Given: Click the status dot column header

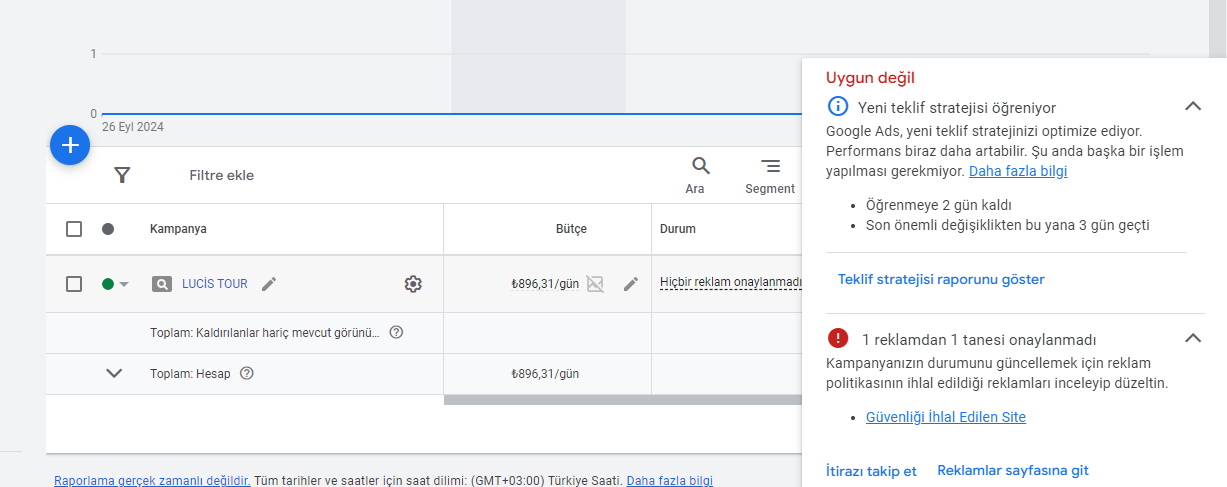Looking at the screenshot, I should click(x=108, y=229).
